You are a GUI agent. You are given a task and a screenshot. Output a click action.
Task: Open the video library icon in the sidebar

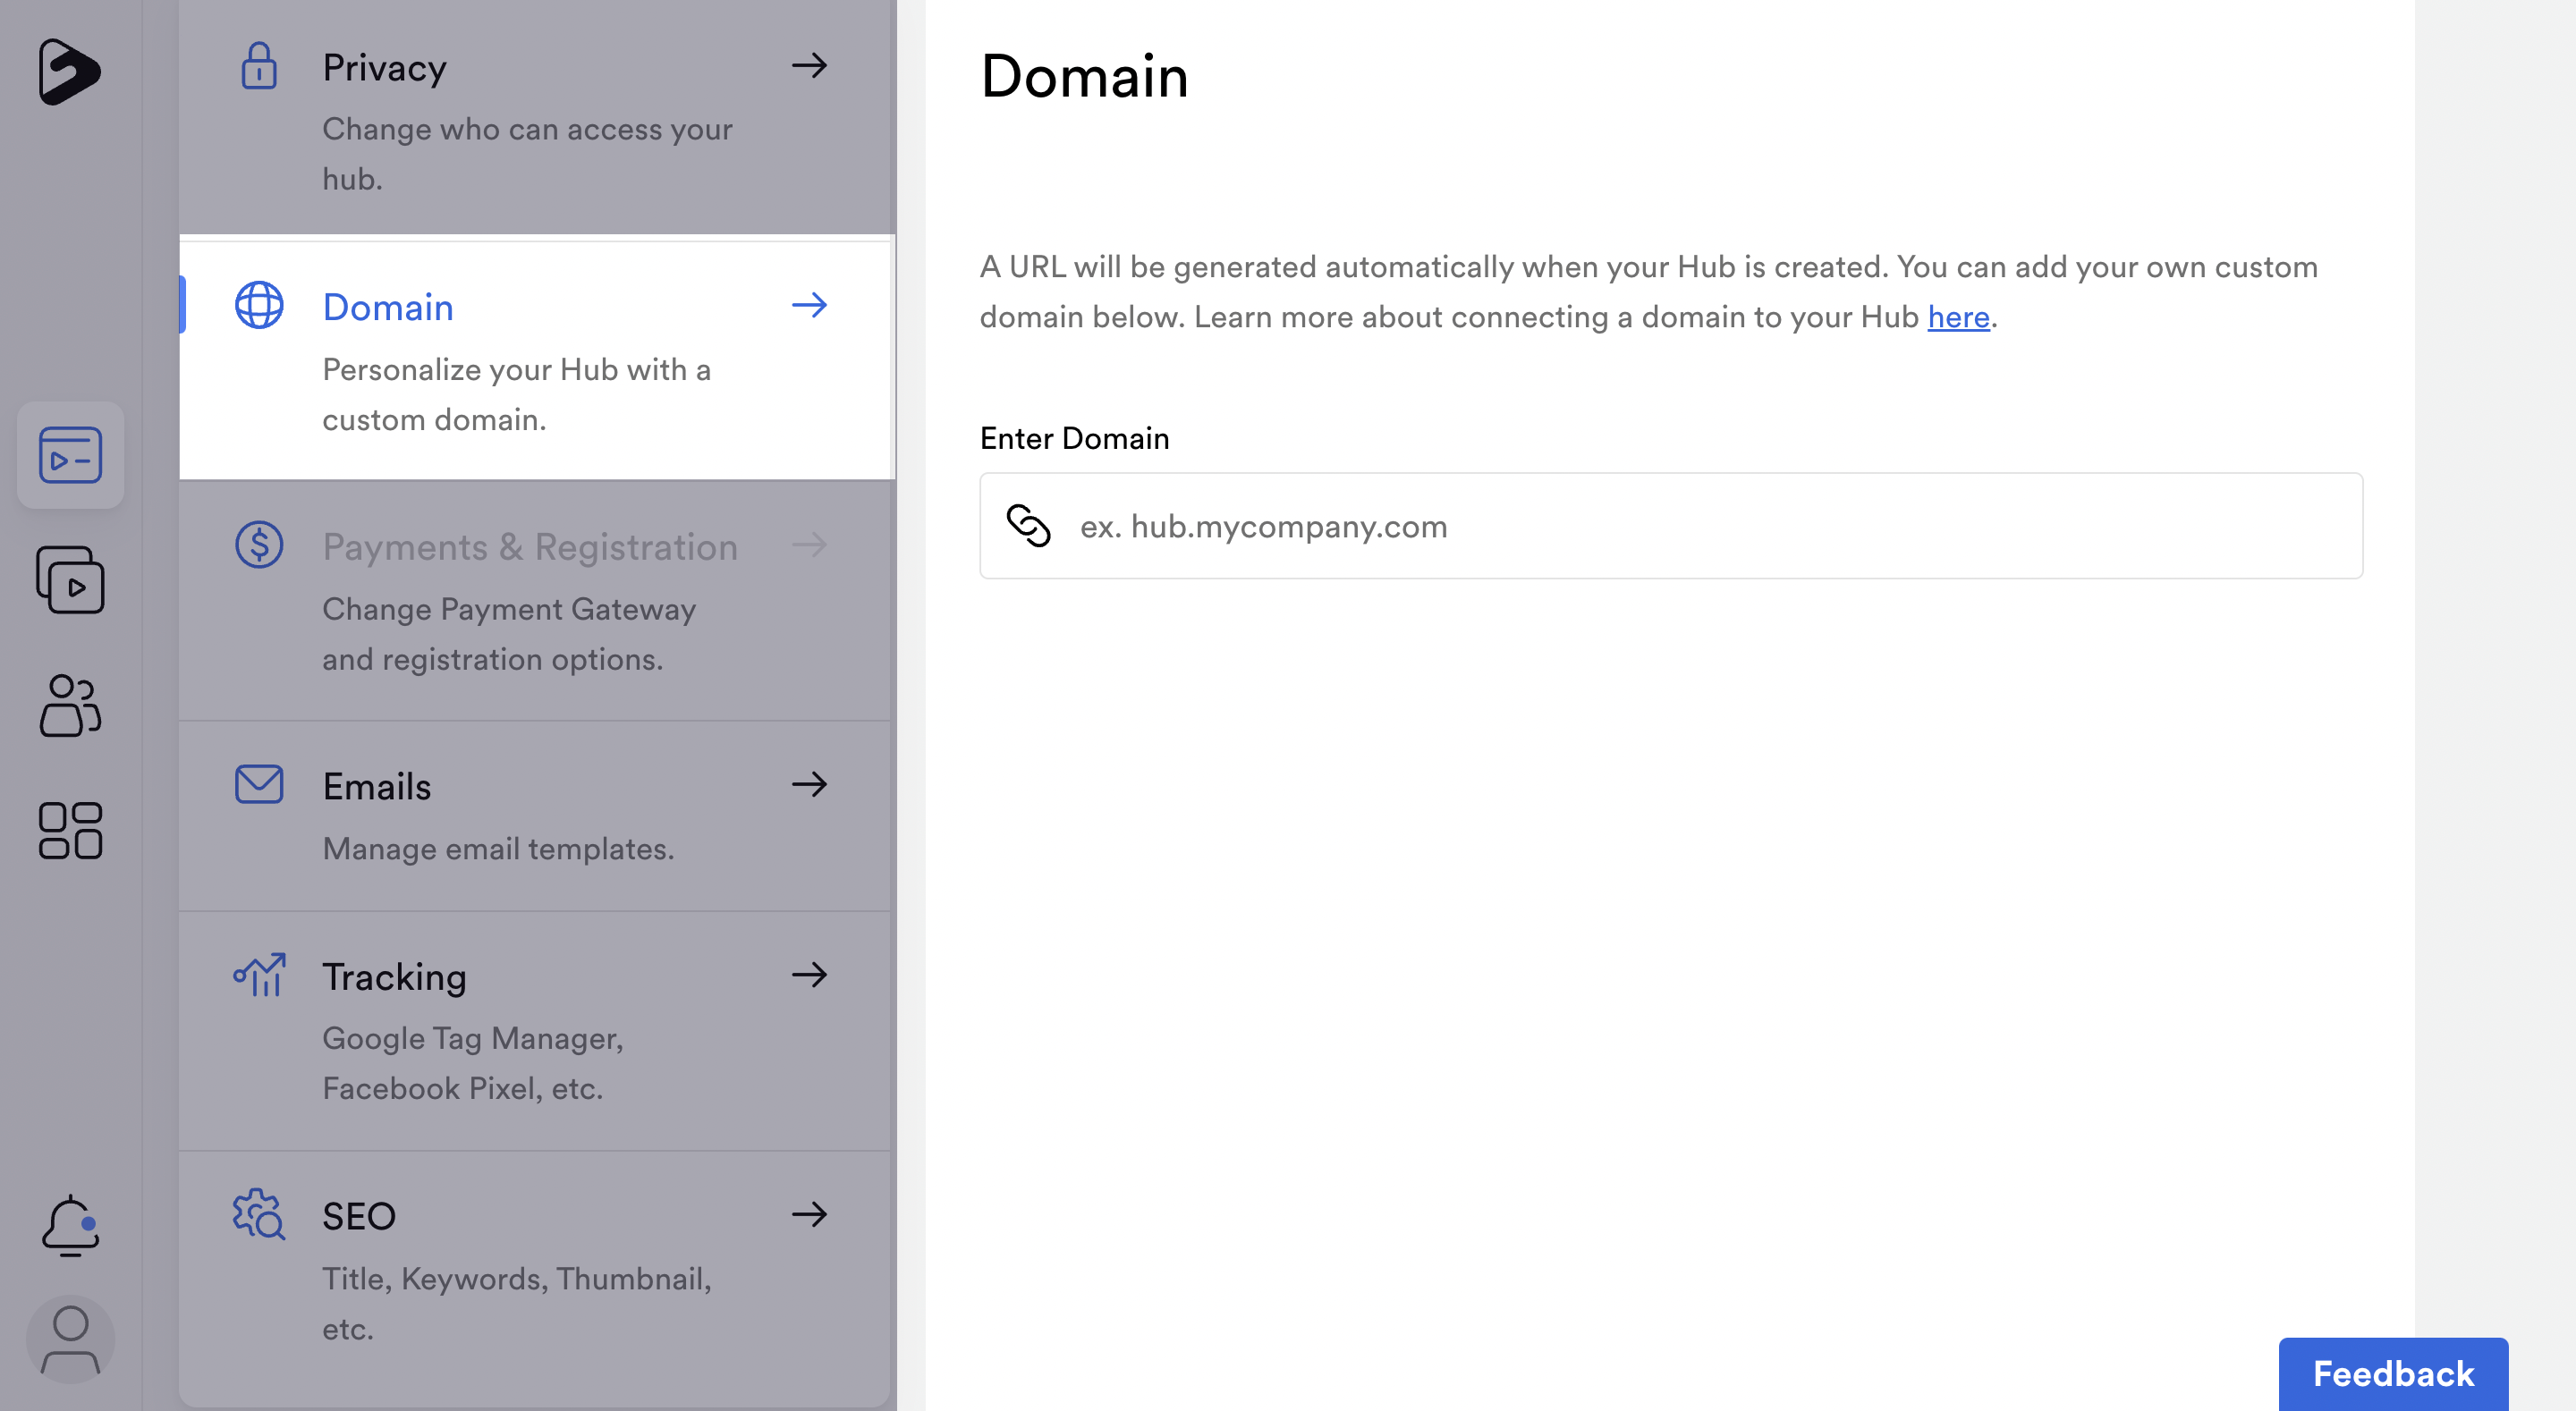coord(70,580)
